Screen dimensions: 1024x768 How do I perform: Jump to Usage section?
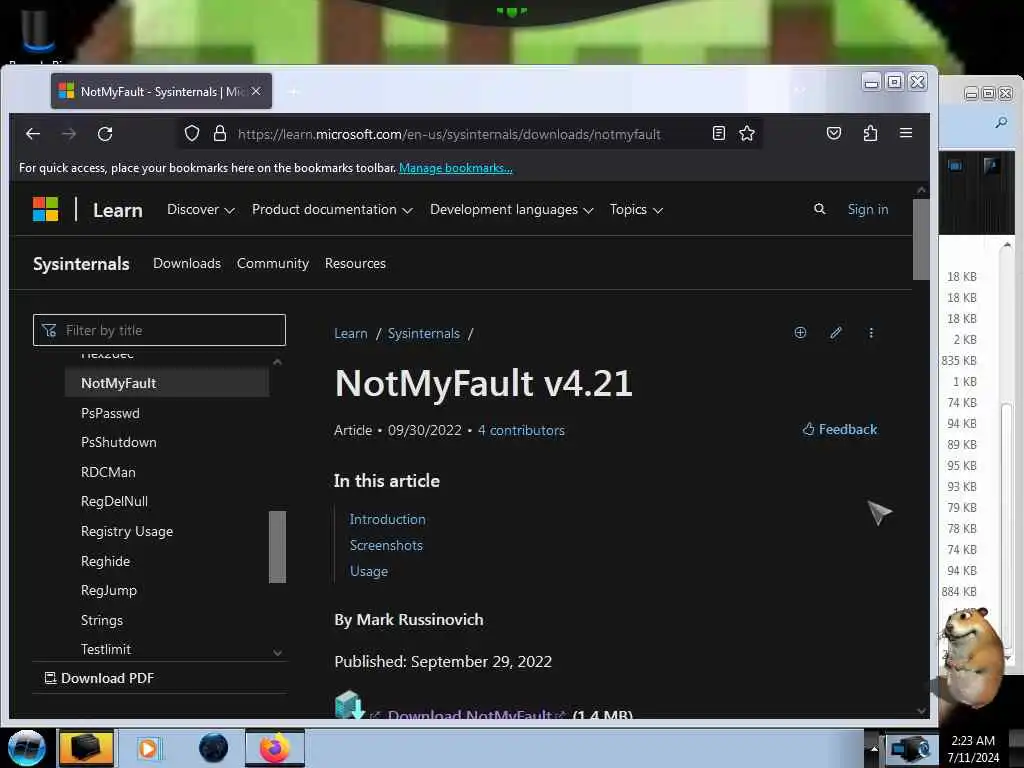369,571
